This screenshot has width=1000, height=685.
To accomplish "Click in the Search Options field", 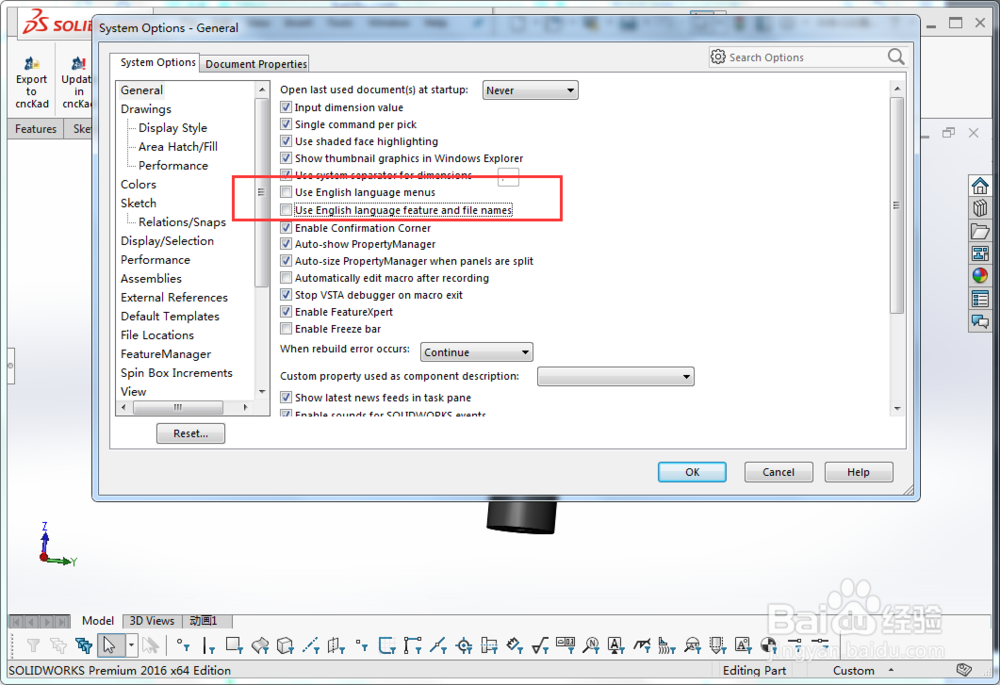I will pyautogui.click(x=806, y=57).
